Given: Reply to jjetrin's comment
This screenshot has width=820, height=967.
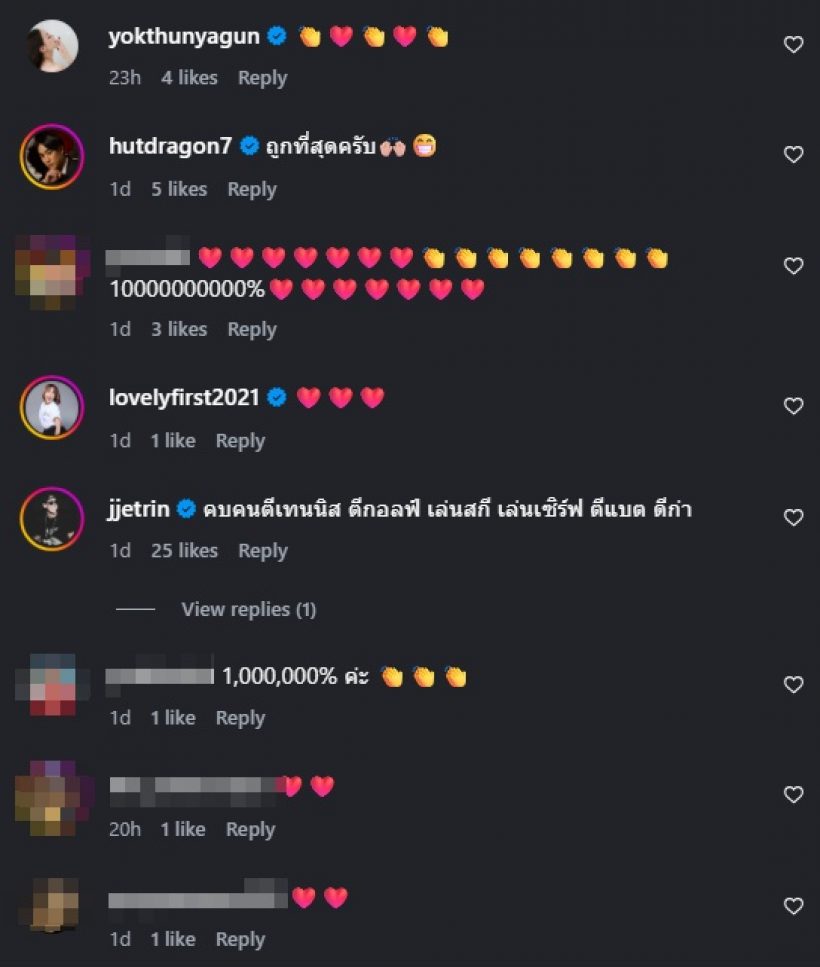Looking at the screenshot, I should pyautogui.click(x=263, y=551).
